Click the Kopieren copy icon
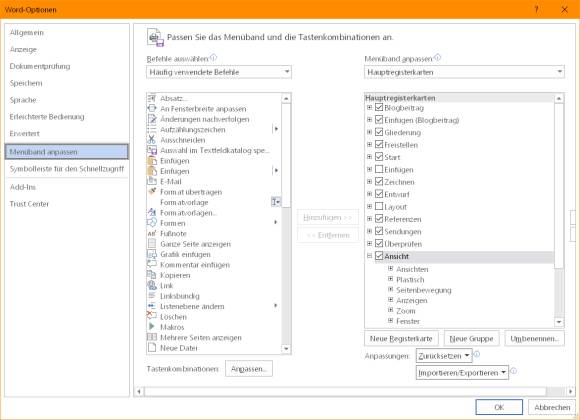This screenshot has width=580, height=420. coord(152,275)
